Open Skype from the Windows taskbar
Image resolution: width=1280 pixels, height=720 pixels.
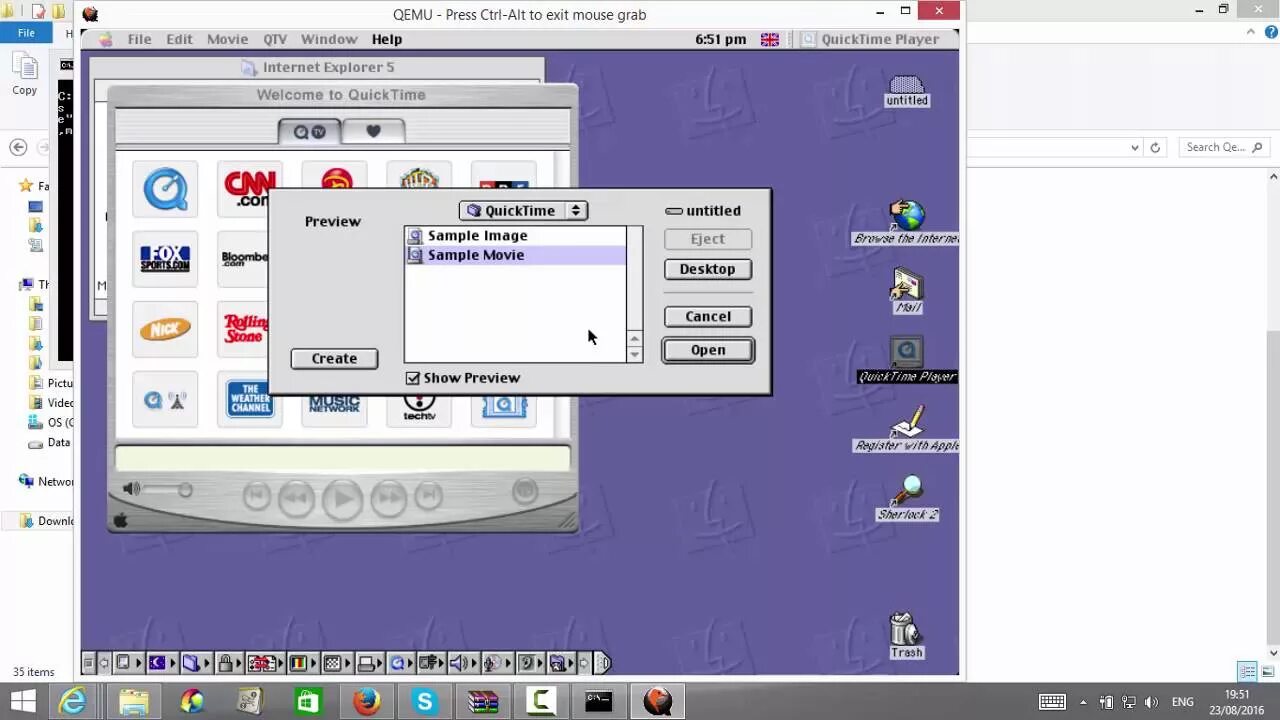pos(425,701)
